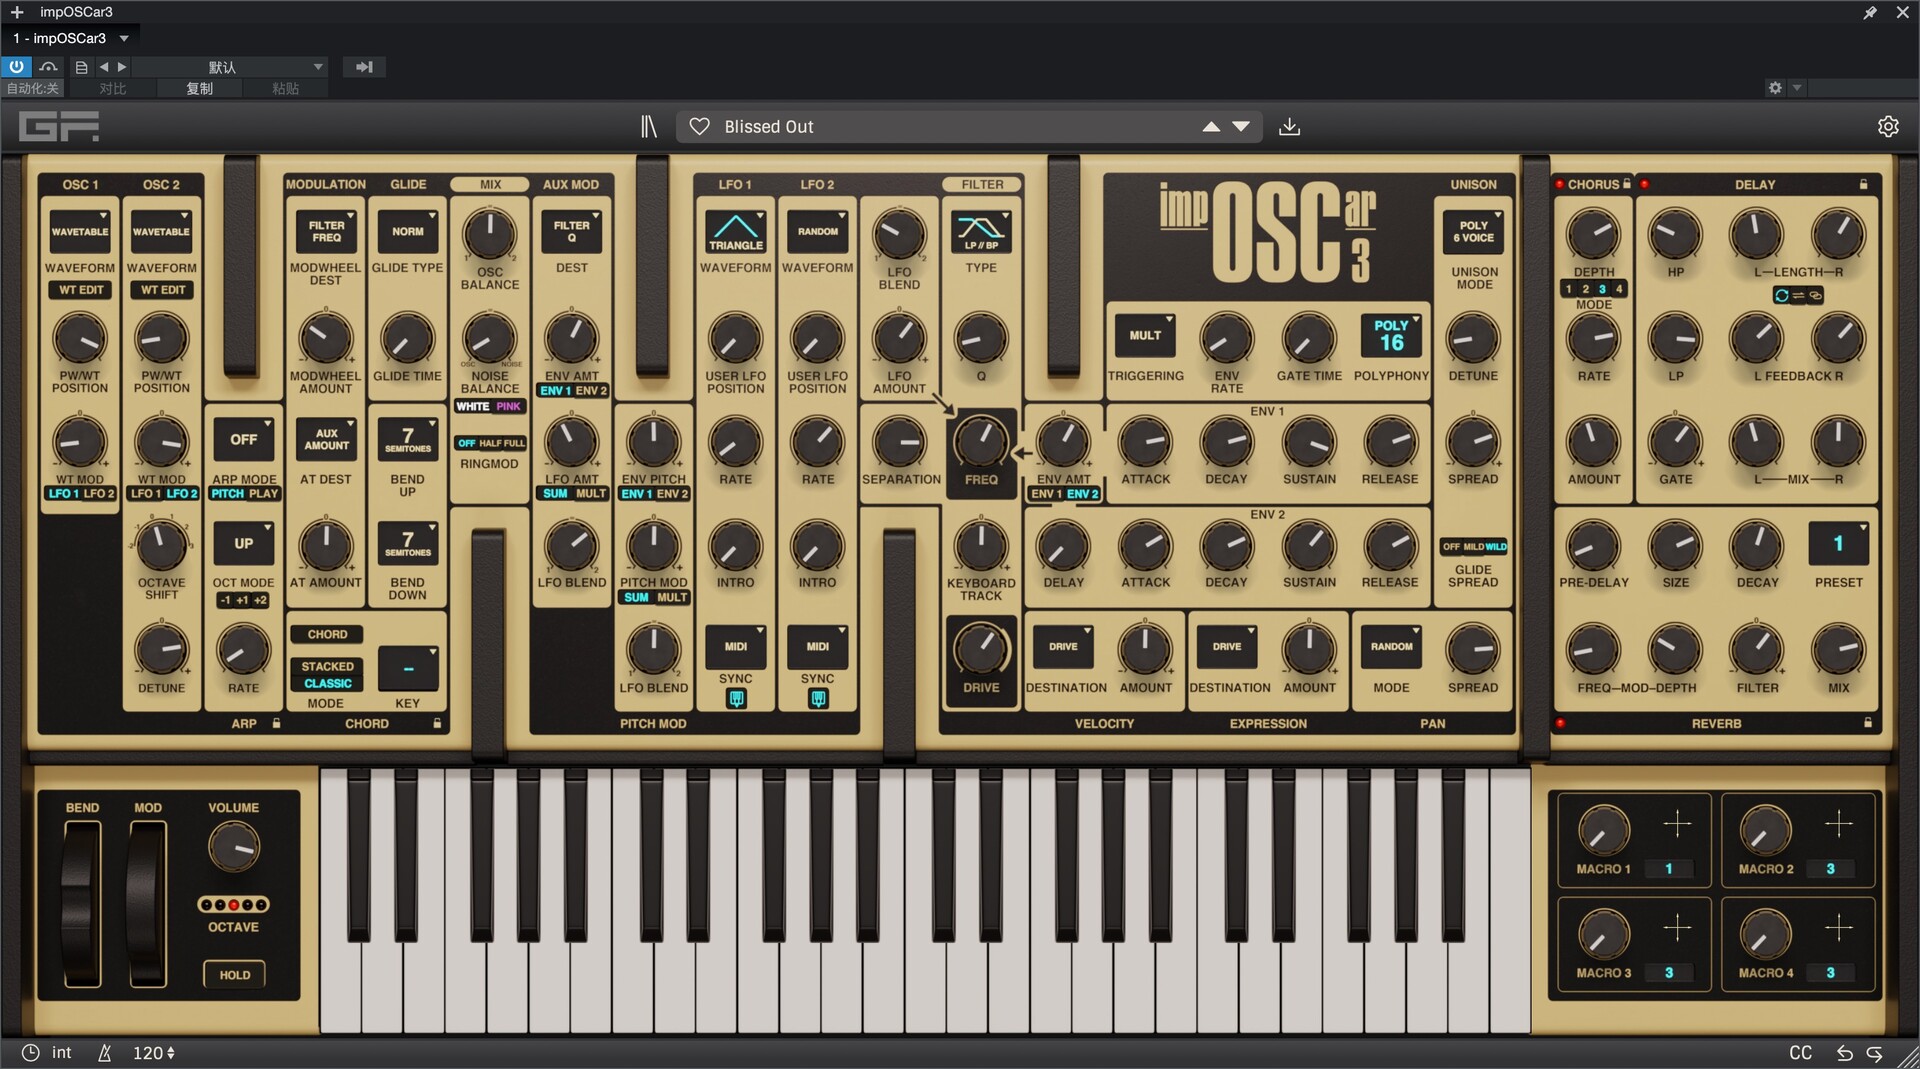Screen dimensions: 1920x1069
Task: Click the Macro 1 assign crosshair
Action: [1677, 824]
